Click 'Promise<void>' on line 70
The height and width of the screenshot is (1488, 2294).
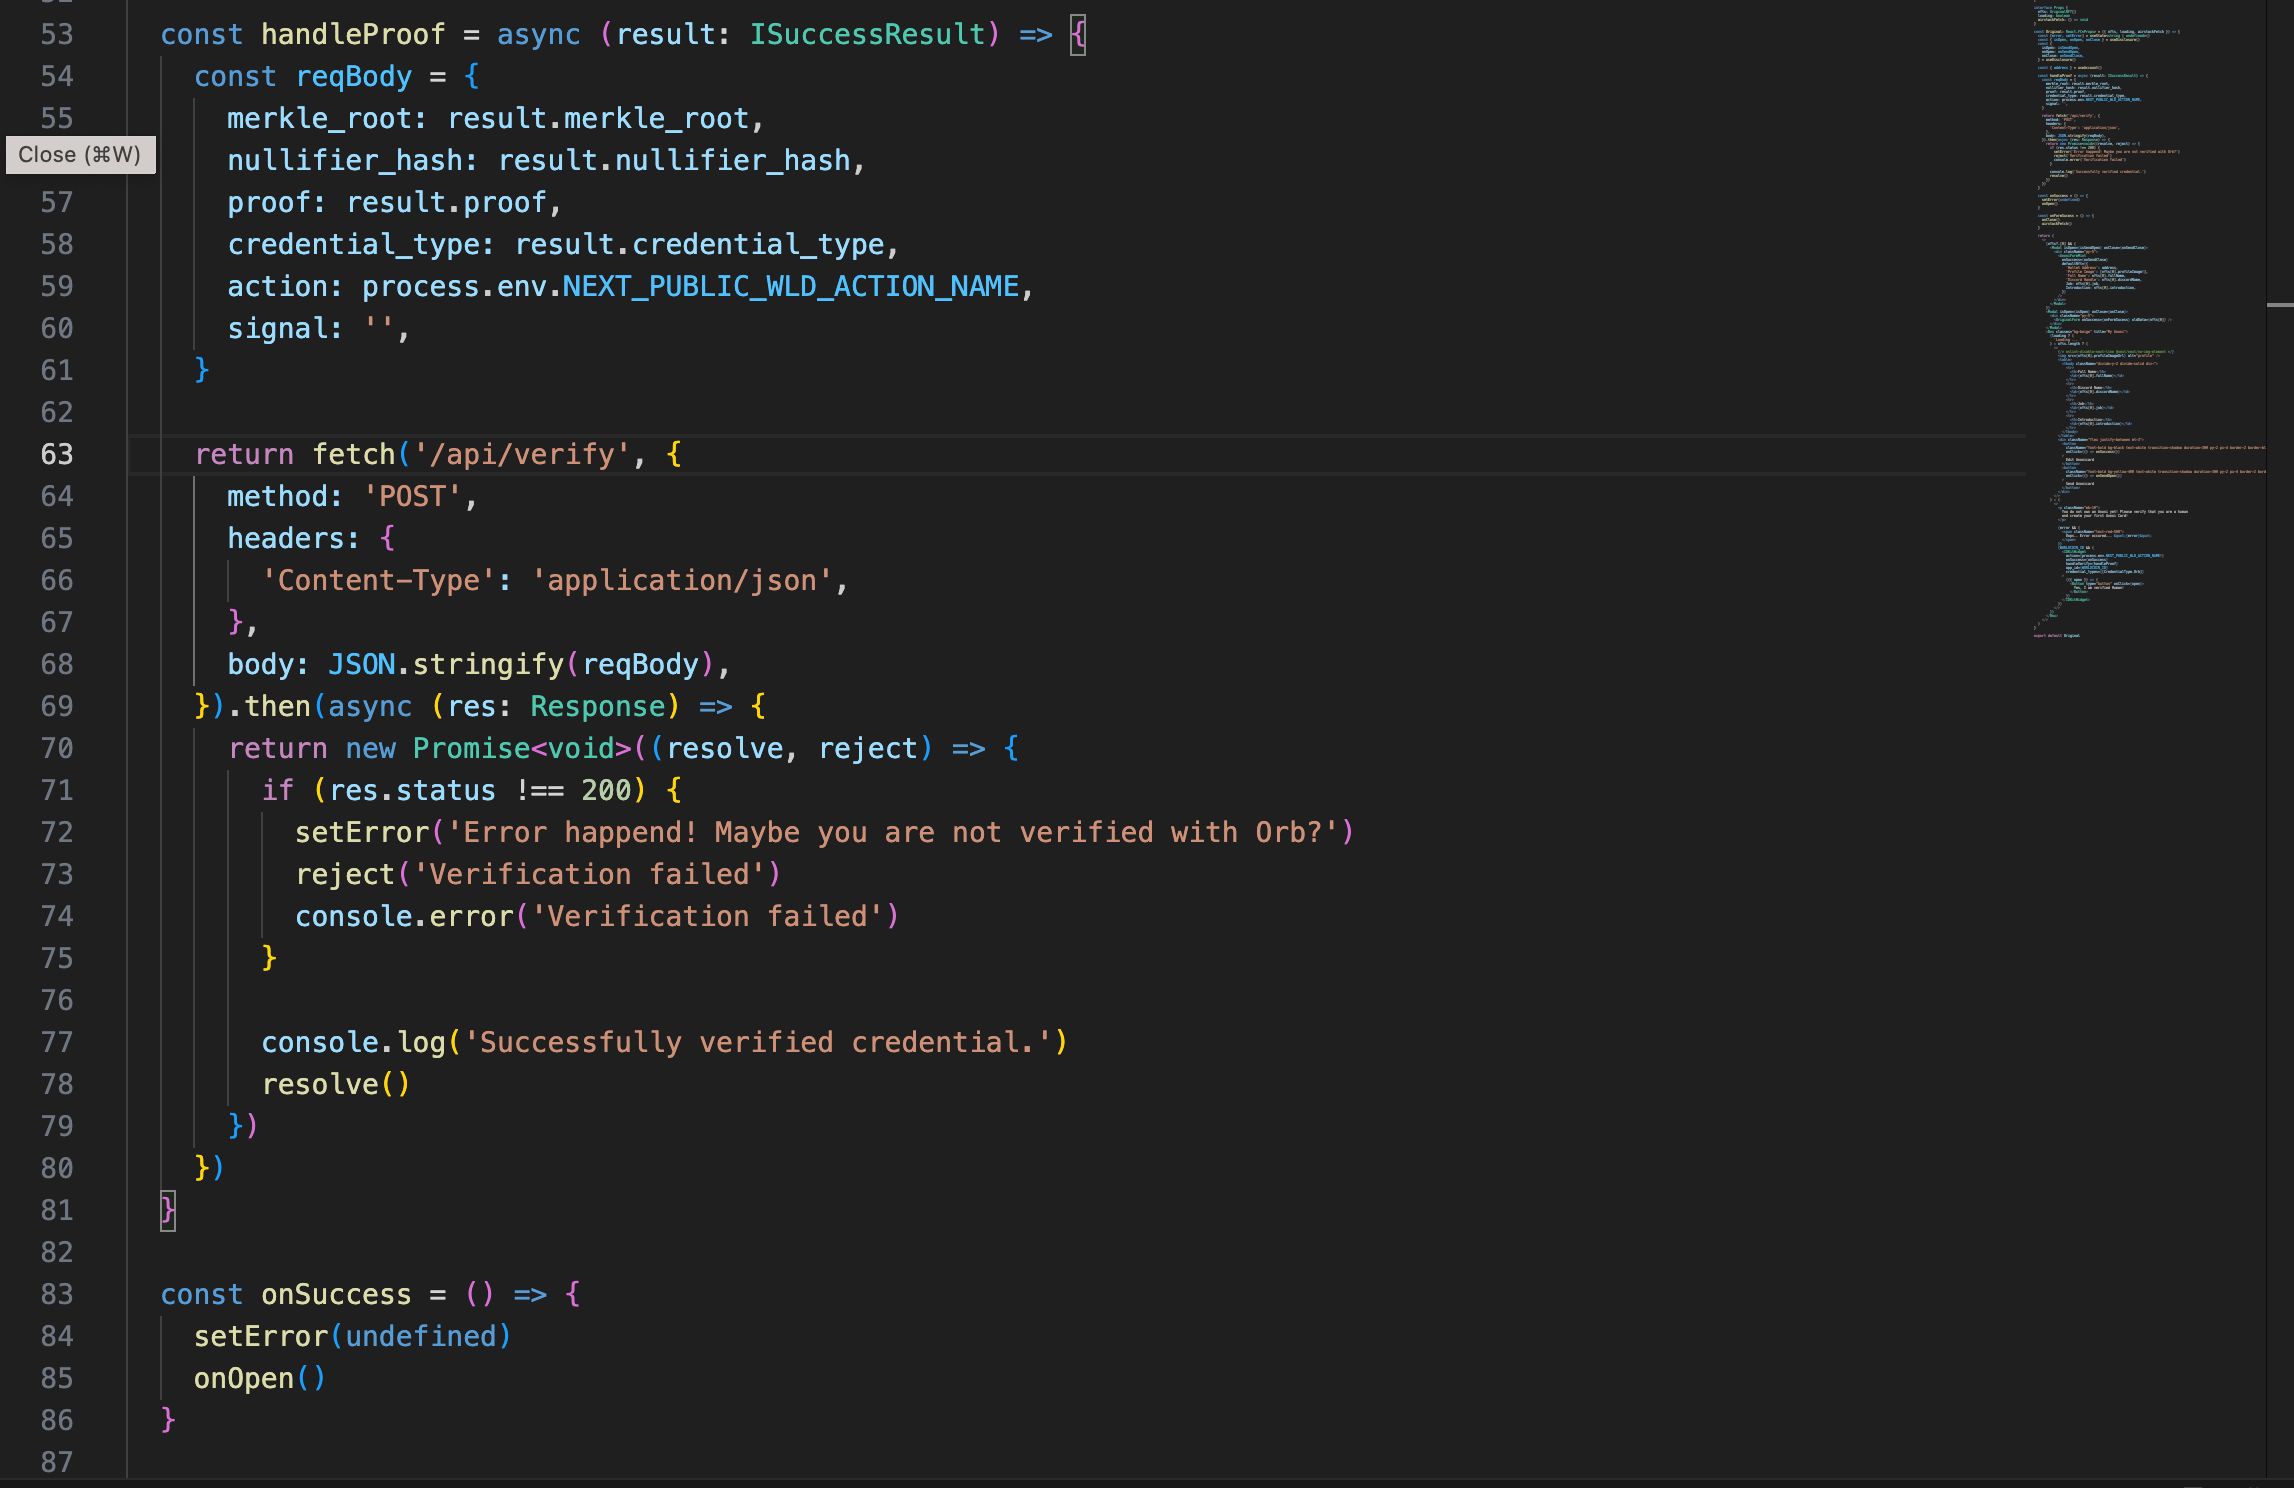pos(522,748)
